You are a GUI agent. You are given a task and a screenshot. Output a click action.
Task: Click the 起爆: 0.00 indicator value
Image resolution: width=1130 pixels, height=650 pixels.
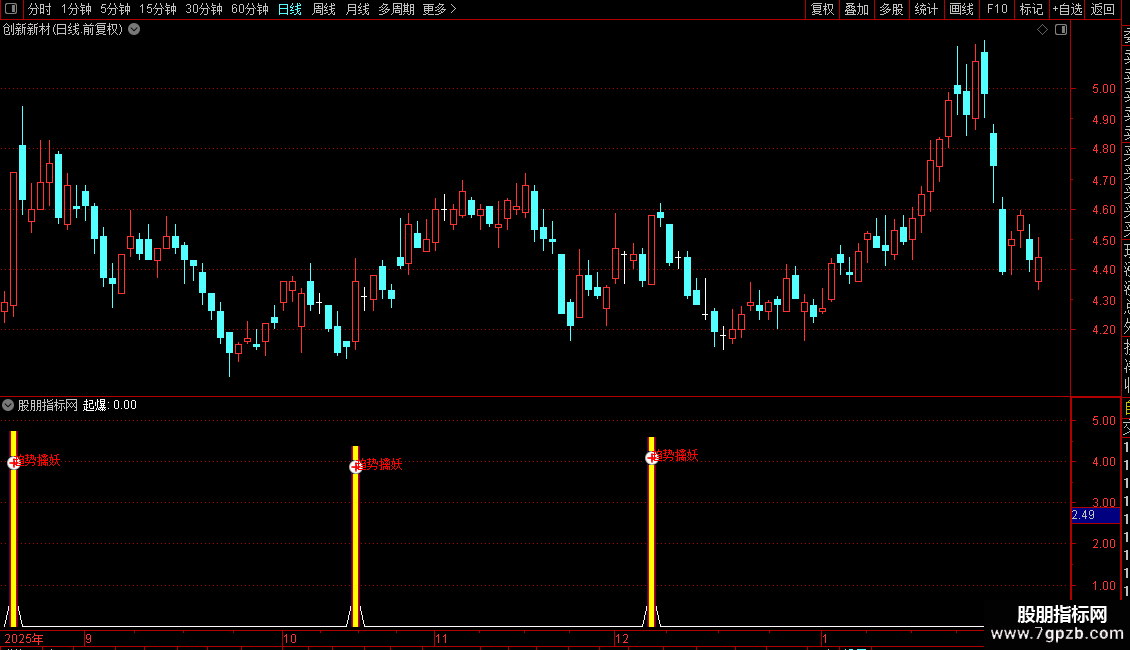110,405
